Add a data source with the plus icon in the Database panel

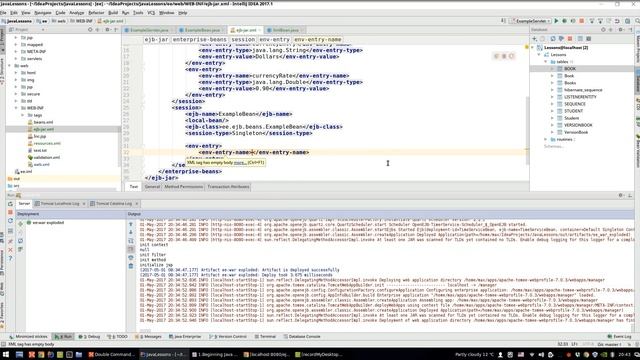535,38
